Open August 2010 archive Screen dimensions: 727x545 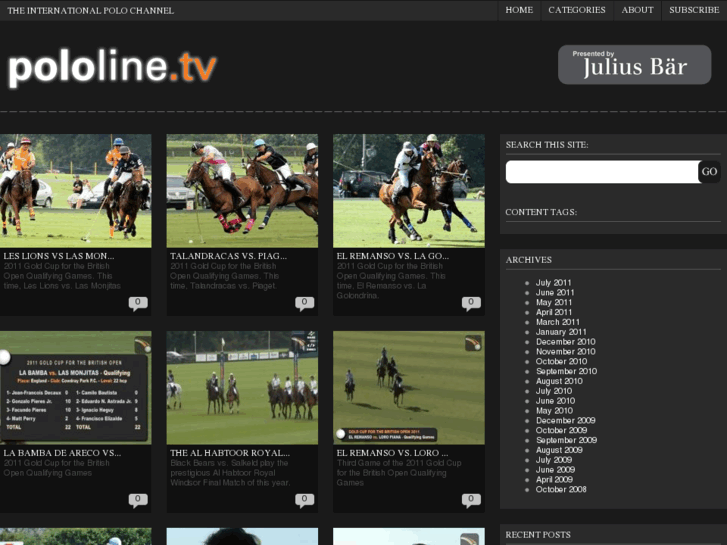559,381
